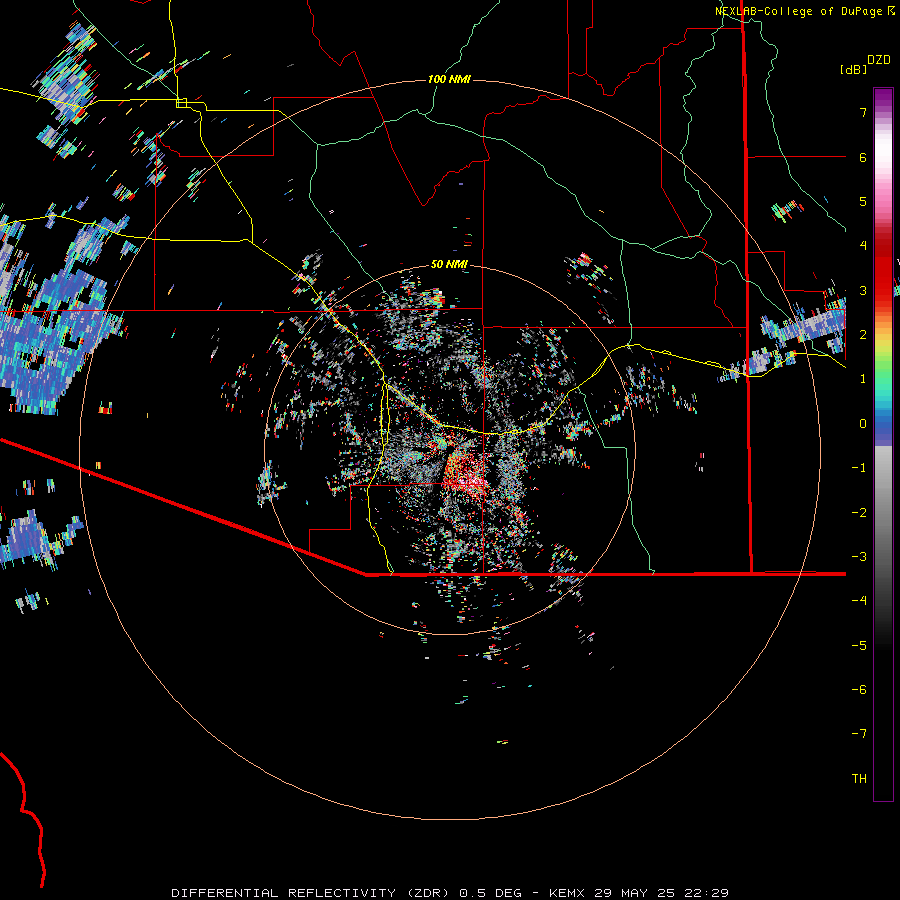Screen dimensions: 900x900
Task: Click the 0.5 DEG elevation text
Action: click(x=491, y=893)
